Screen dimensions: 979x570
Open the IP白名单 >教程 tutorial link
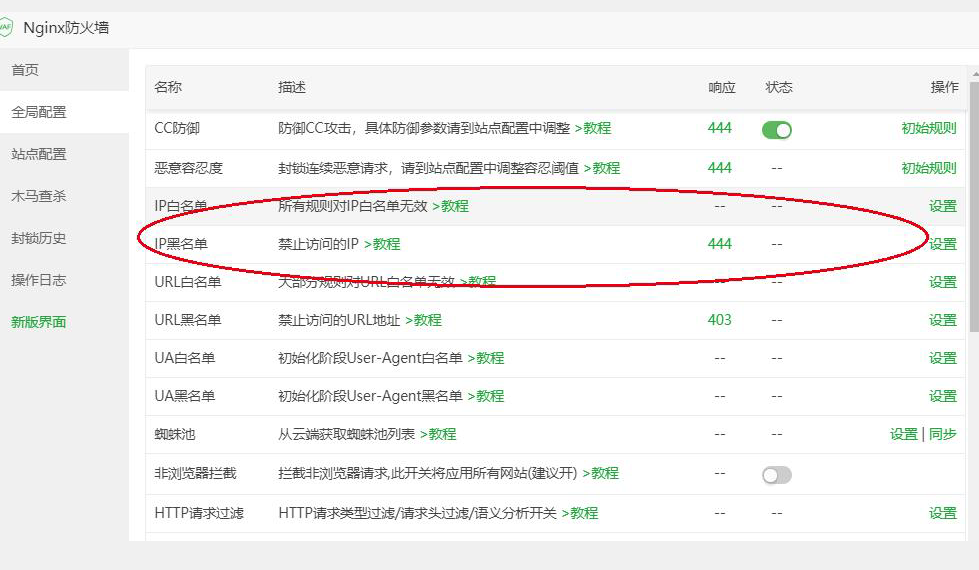(x=450, y=206)
